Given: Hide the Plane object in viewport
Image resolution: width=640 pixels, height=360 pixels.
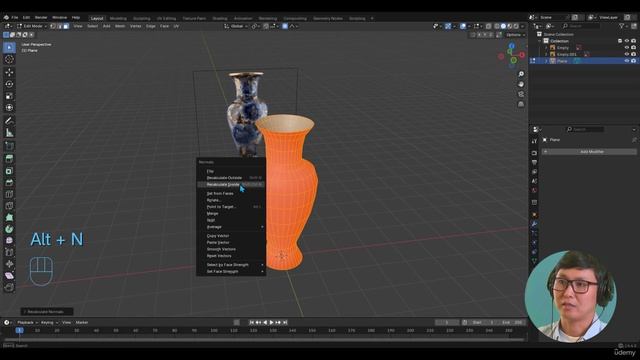Looking at the screenshot, I should point(627,61).
